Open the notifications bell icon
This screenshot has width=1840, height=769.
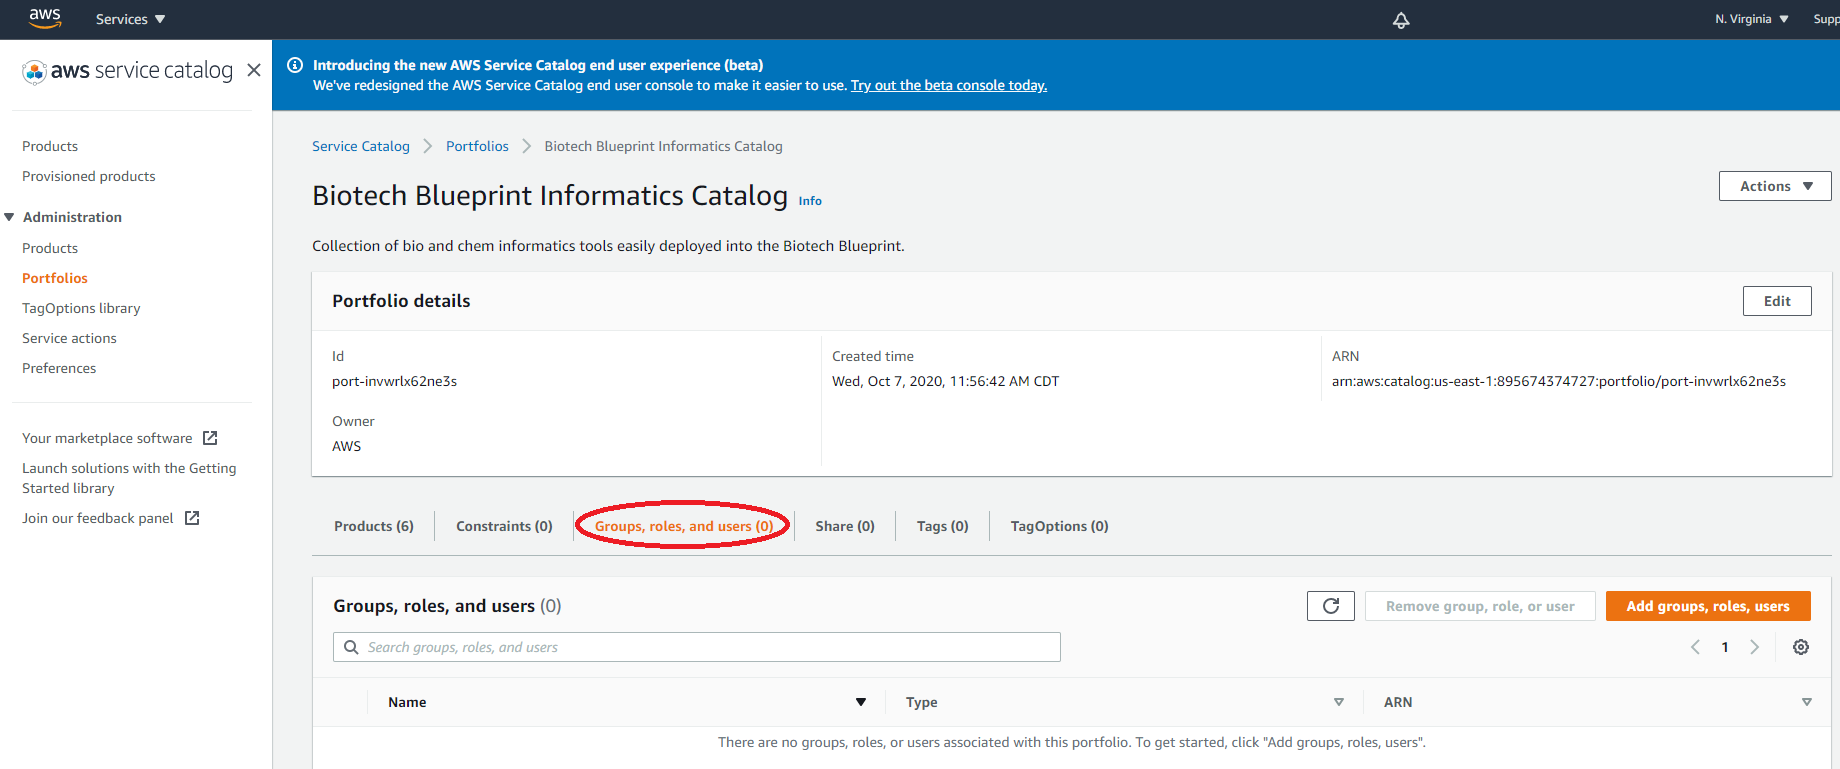tap(1401, 20)
